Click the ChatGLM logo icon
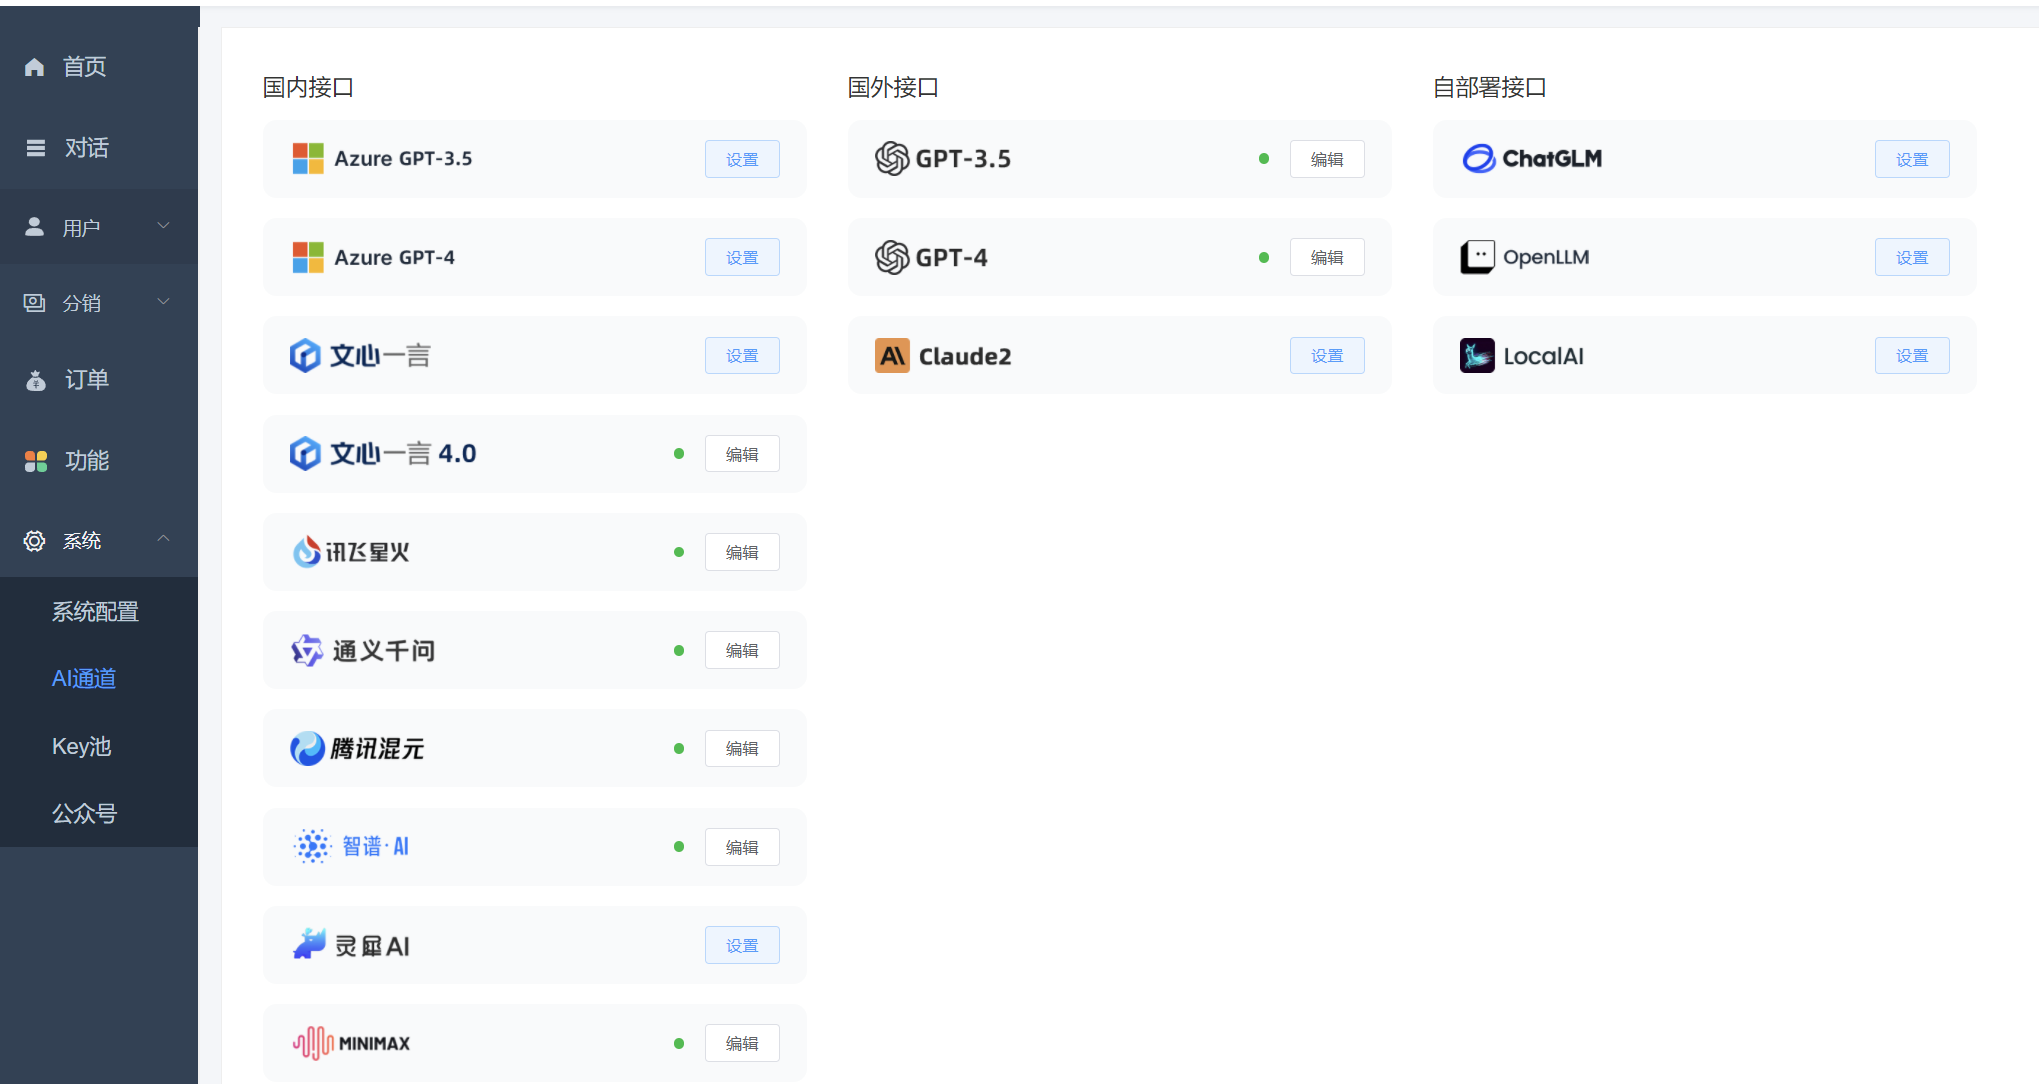 click(x=1478, y=158)
